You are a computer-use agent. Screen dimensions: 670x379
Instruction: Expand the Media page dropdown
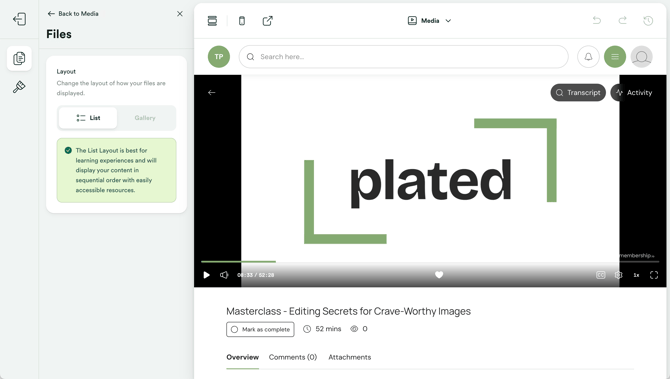[429, 21]
